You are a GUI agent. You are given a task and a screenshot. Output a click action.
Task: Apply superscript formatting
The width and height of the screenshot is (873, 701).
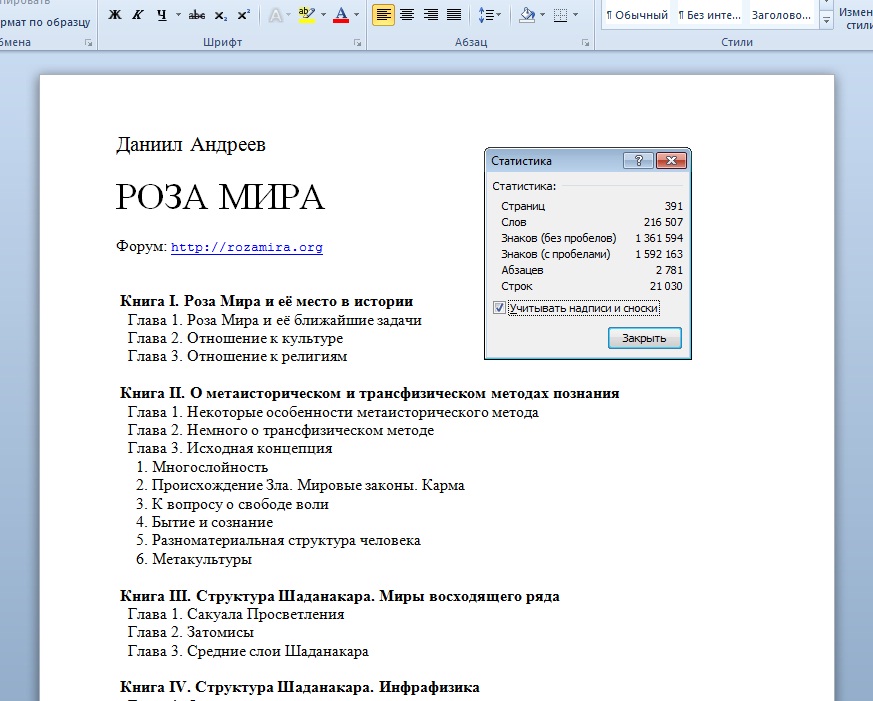(x=243, y=15)
